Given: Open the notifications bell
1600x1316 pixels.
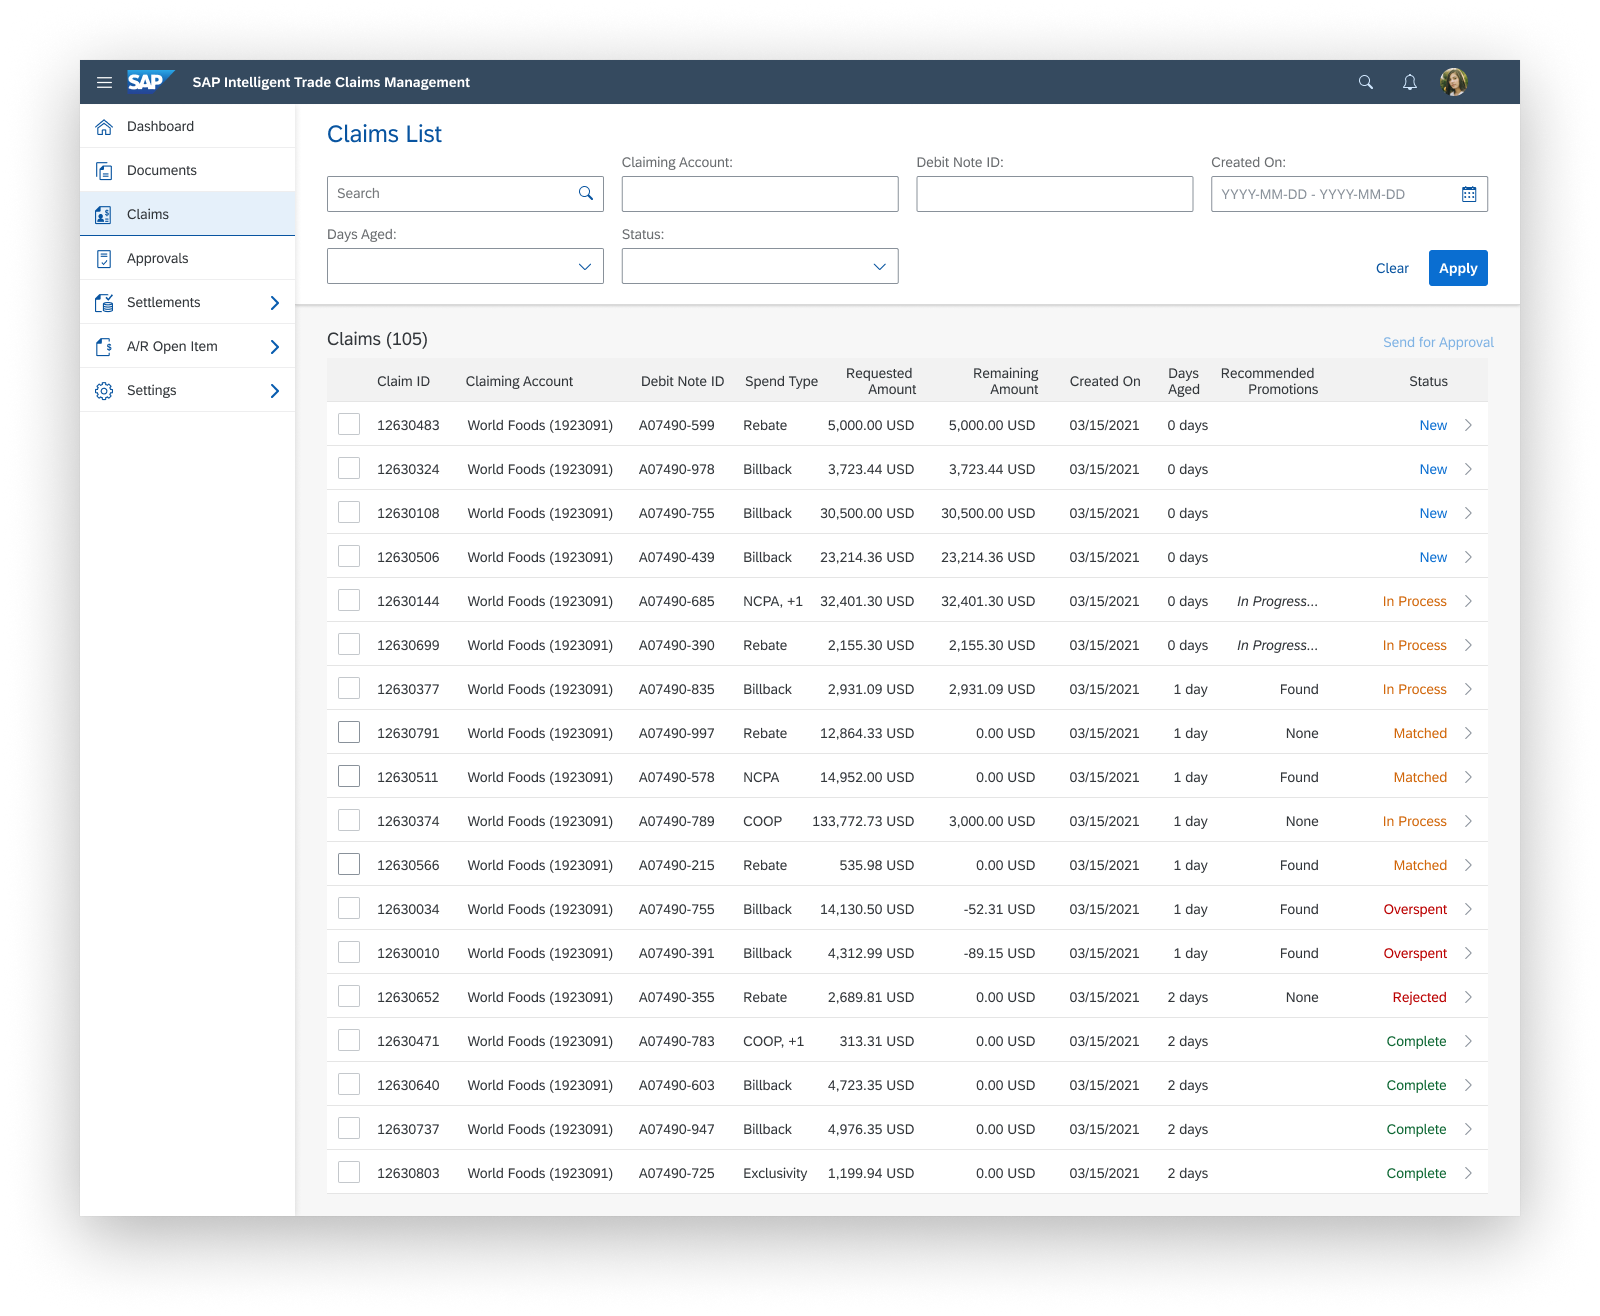Looking at the screenshot, I should pyautogui.click(x=1410, y=82).
